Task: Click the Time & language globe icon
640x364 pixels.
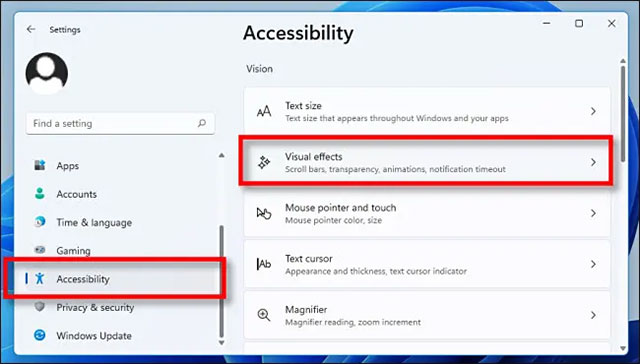Action: 40,222
